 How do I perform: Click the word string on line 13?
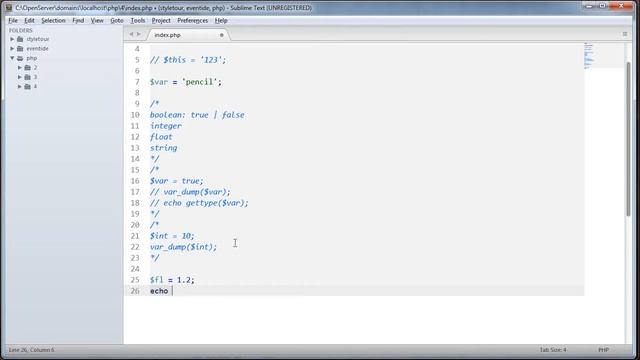(x=164, y=148)
